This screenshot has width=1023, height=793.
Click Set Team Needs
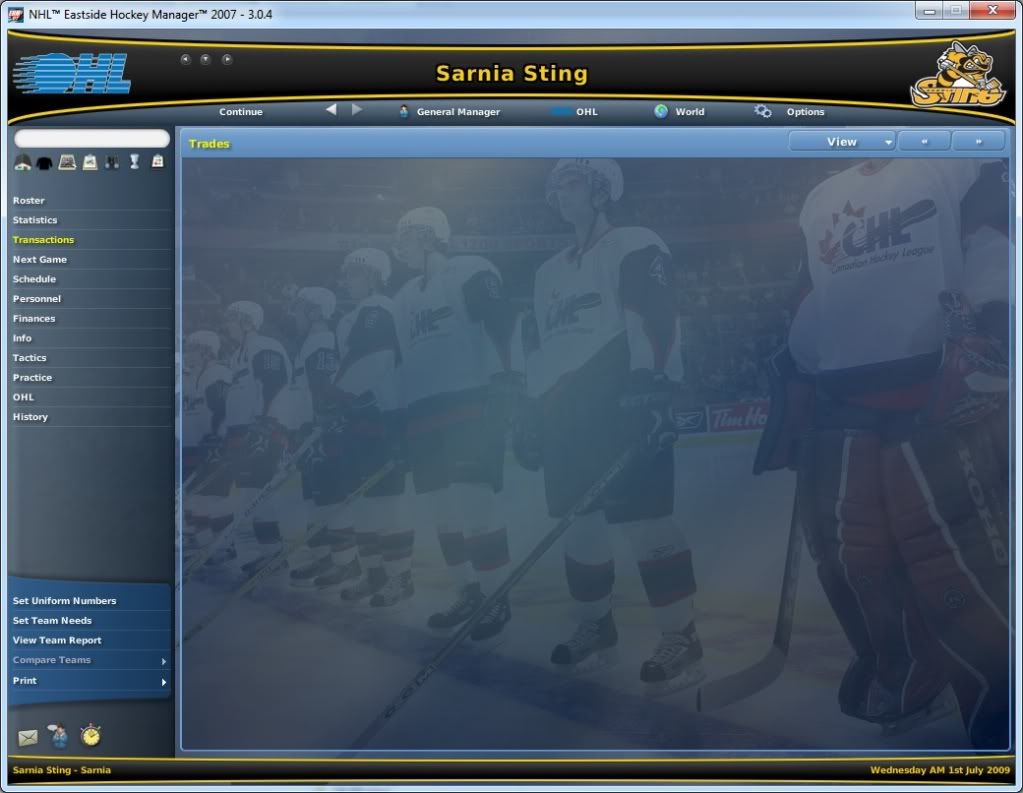52,620
